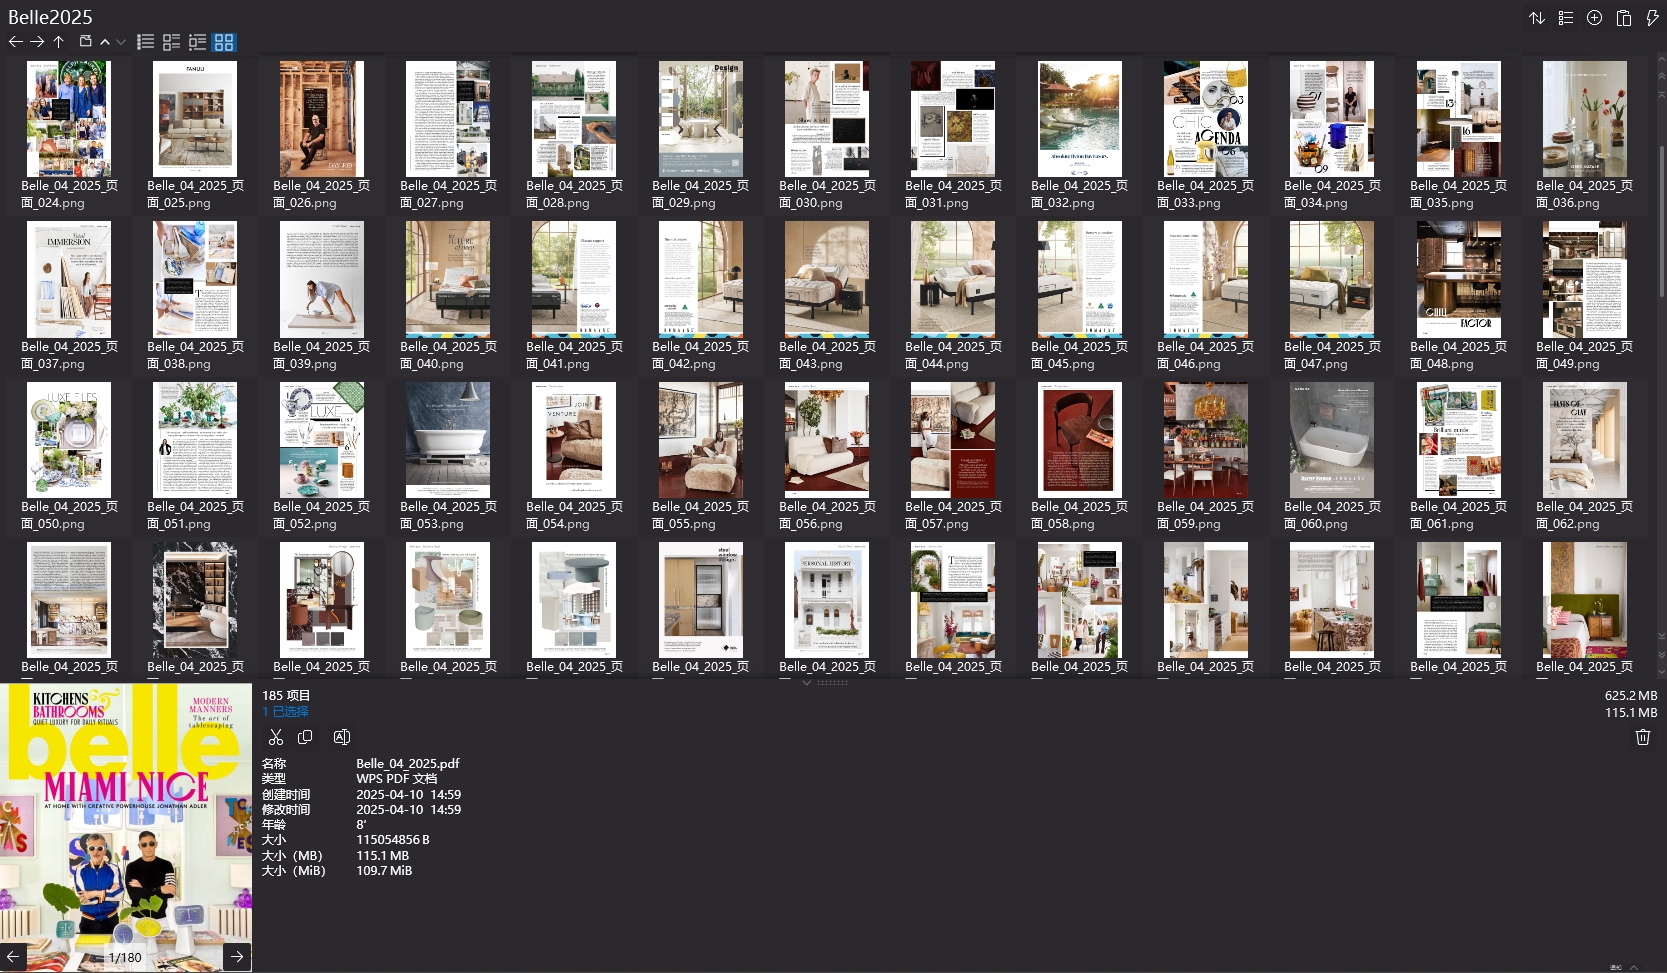
Task: Click the back navigation arrow
Action: pos(15,42)
